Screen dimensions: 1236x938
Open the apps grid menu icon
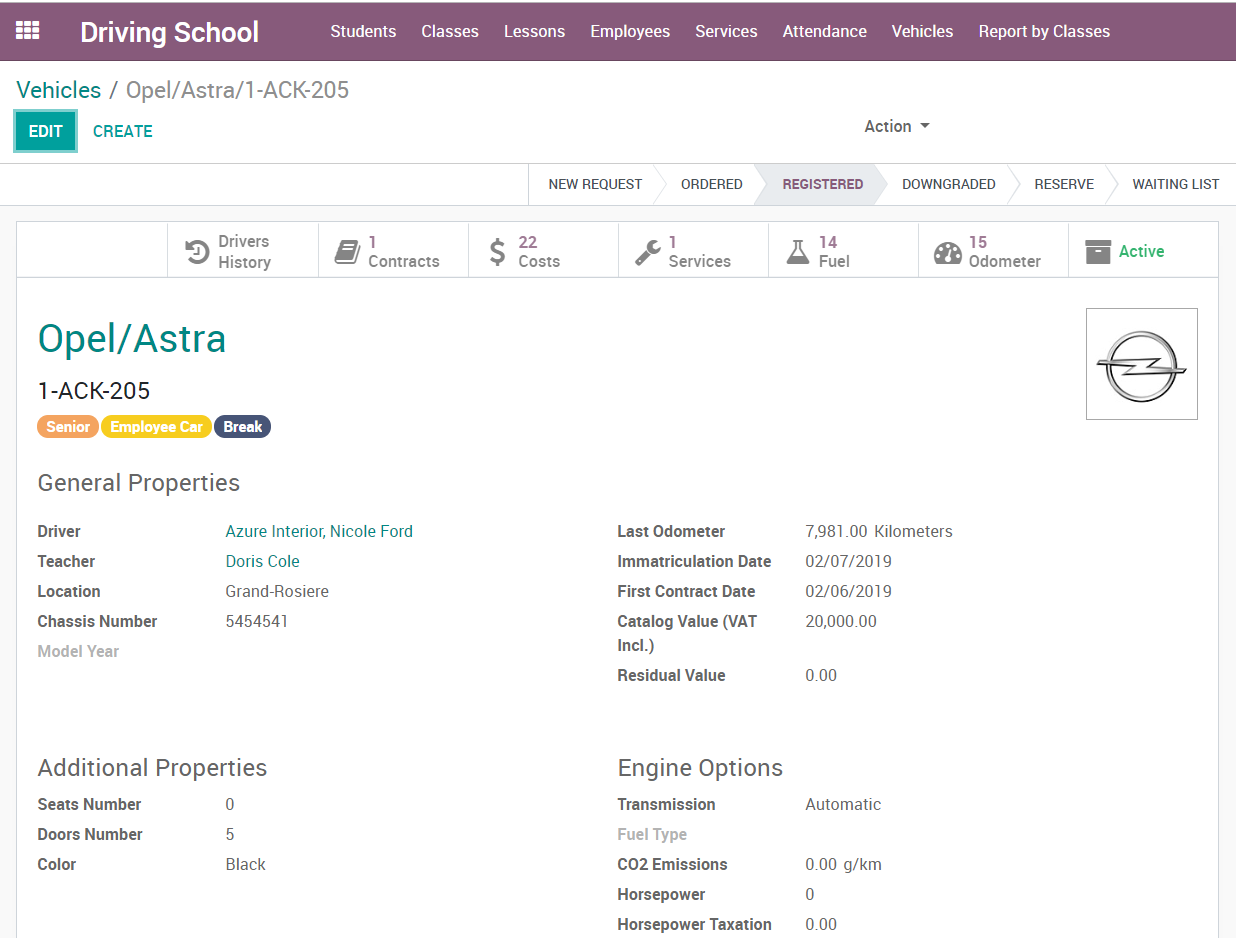point(28,31)
